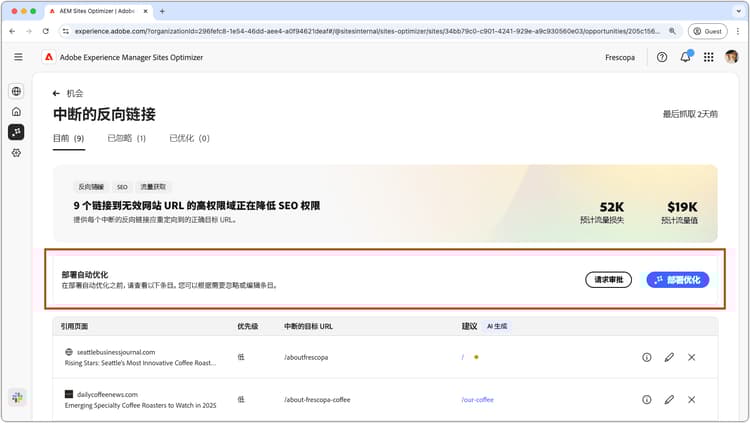Click the 流量获取 tag
Viewport: 750px width, 423px height.
coord(153,187)
